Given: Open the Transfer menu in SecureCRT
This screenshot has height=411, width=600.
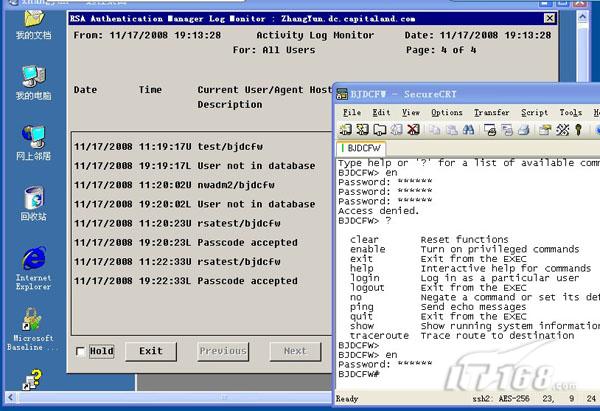Looking at the screenshot, I should 492,113.
